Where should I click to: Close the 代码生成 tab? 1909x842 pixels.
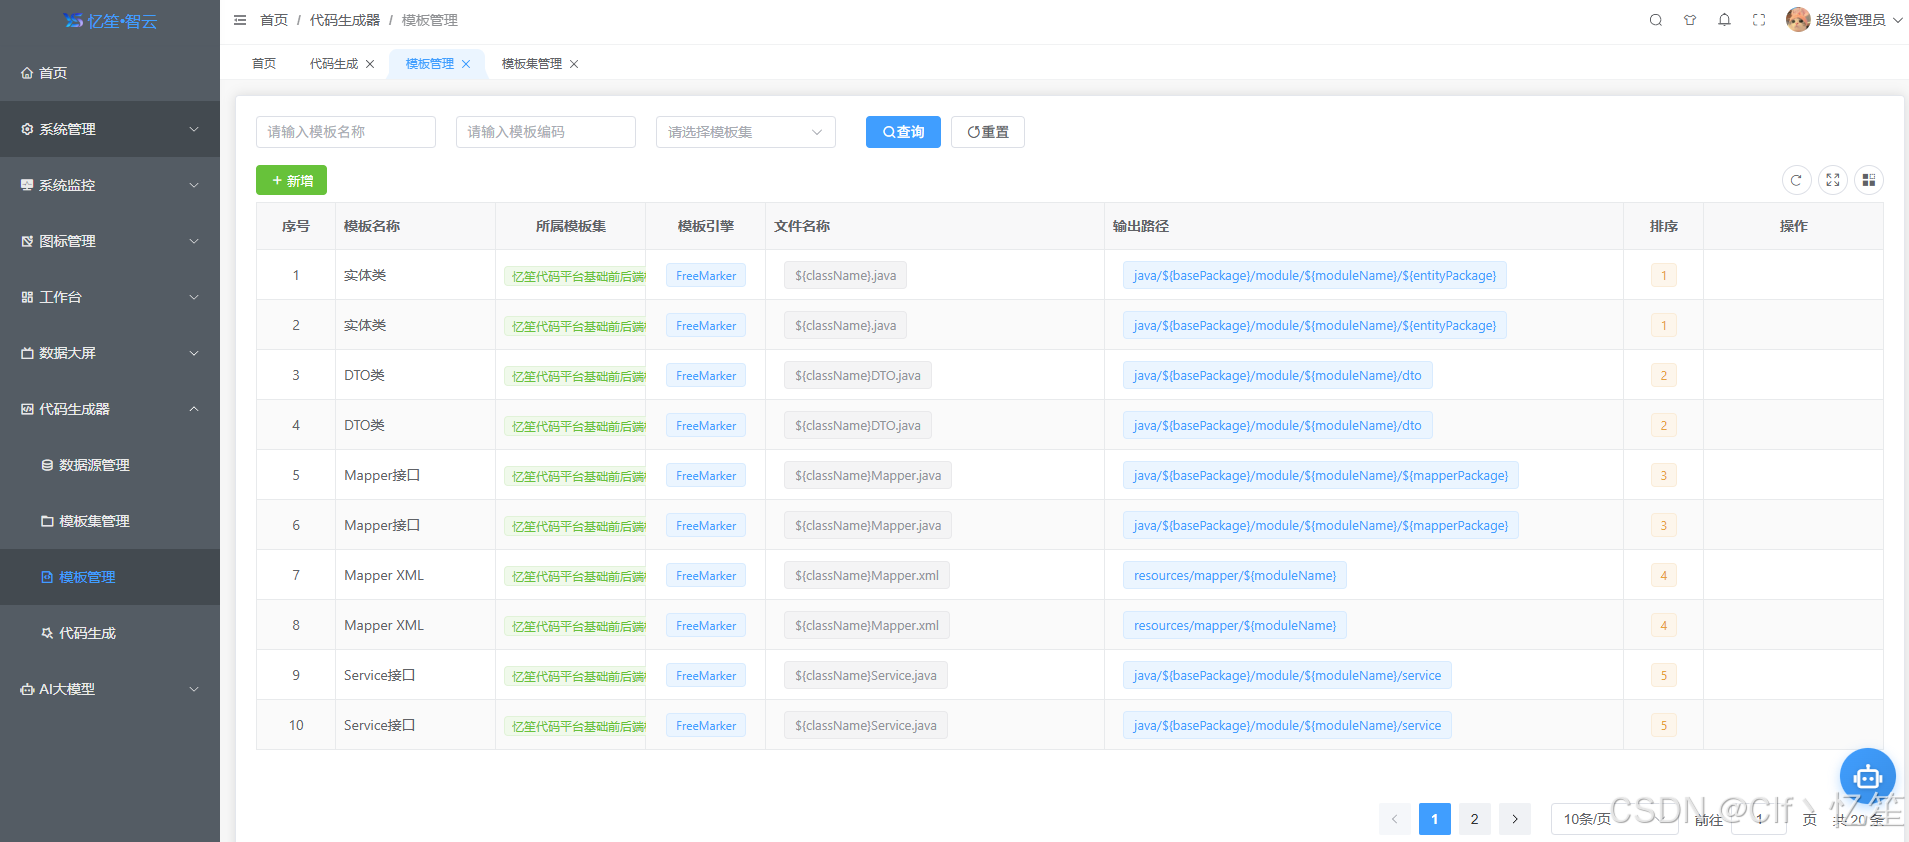(x=370, y=64)
